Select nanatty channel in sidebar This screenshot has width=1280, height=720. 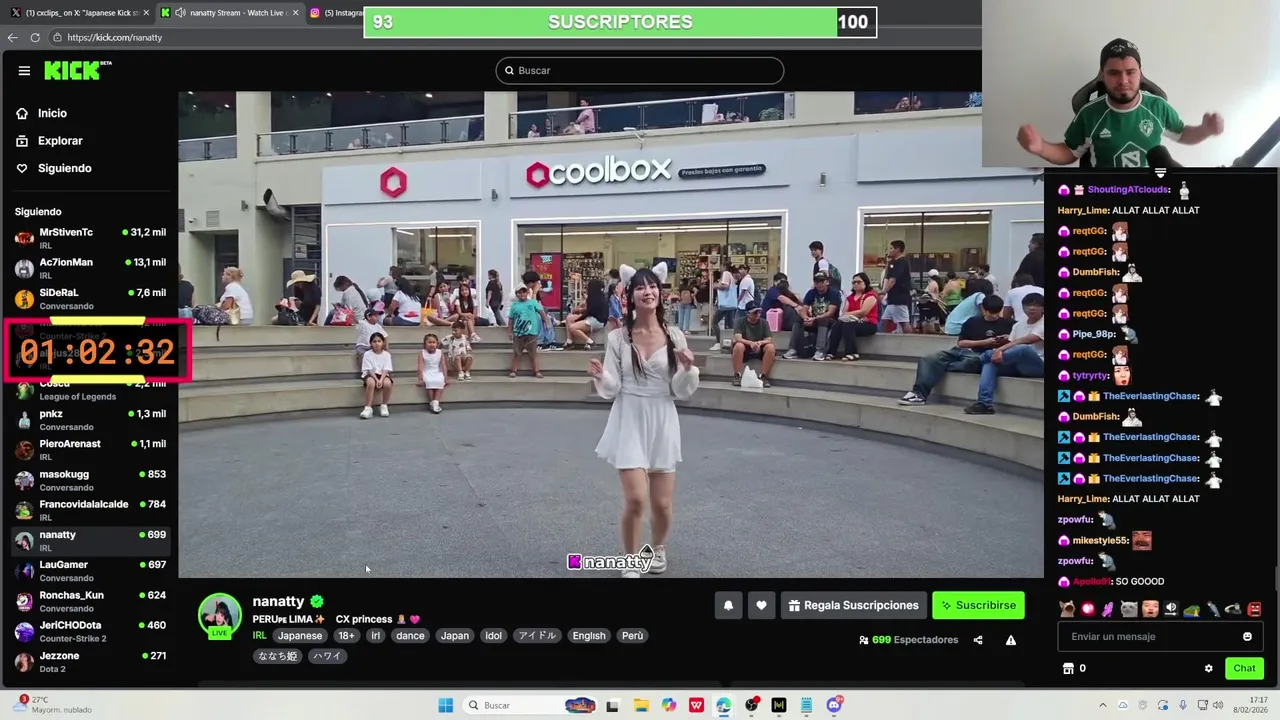pyautogui.click(x=90, y=541)
